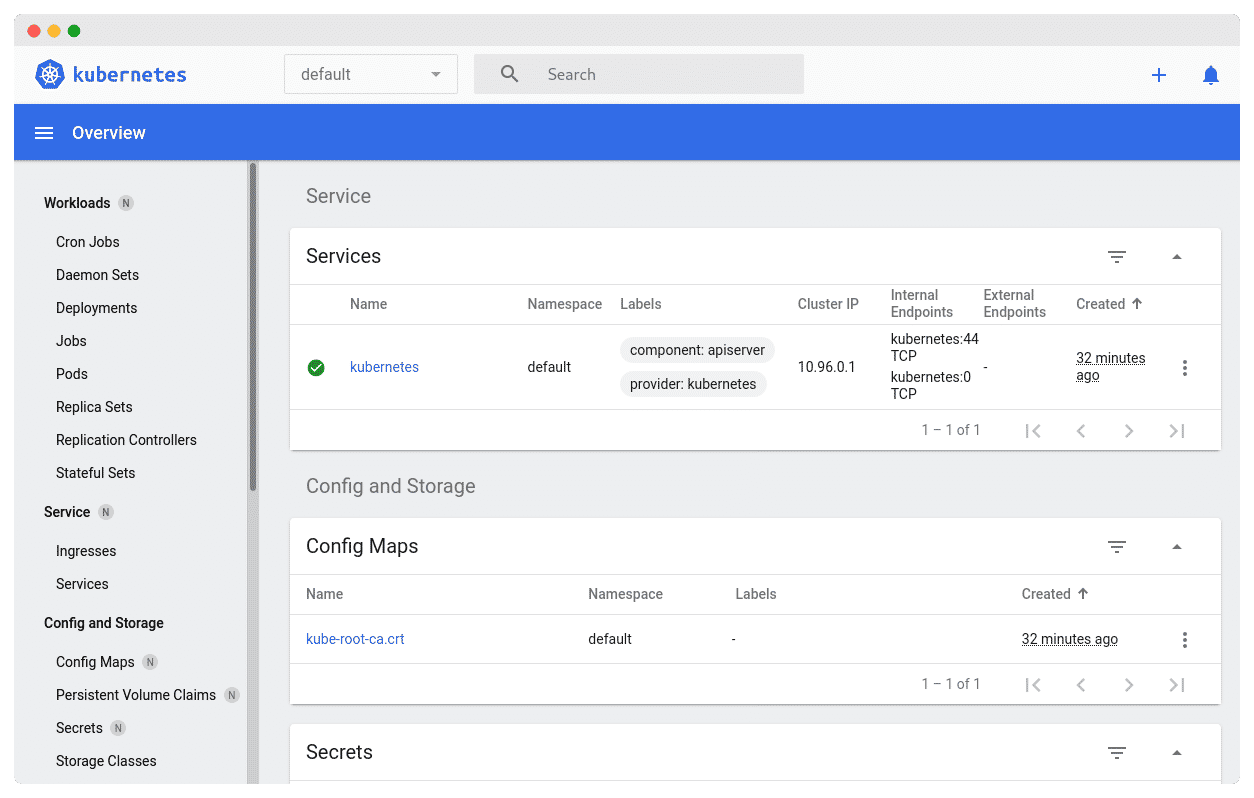Open the default namespace dropdown

click(x=371, y=74)
